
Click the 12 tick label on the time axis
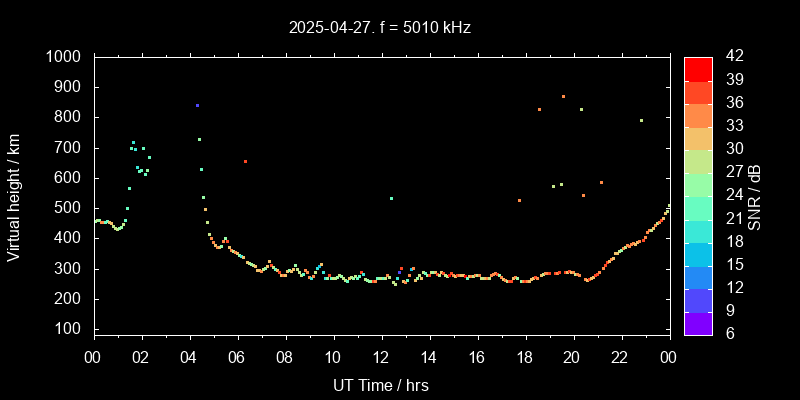tap(381, 358)
